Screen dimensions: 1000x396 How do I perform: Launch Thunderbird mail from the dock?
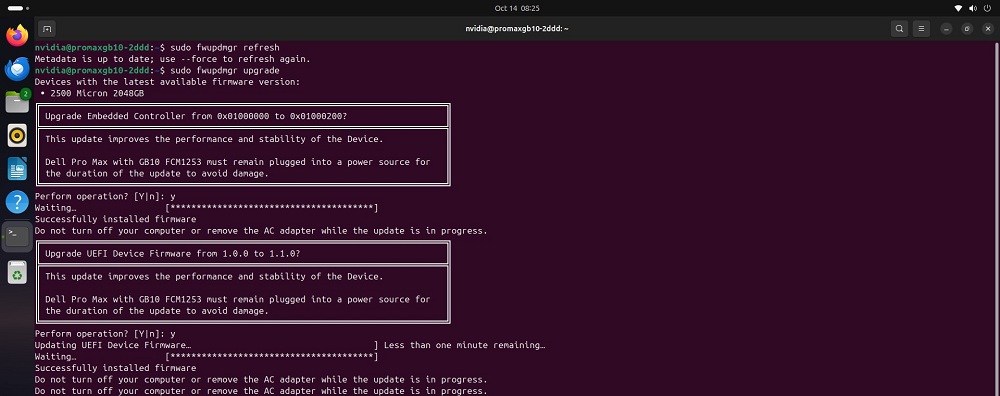17,69
